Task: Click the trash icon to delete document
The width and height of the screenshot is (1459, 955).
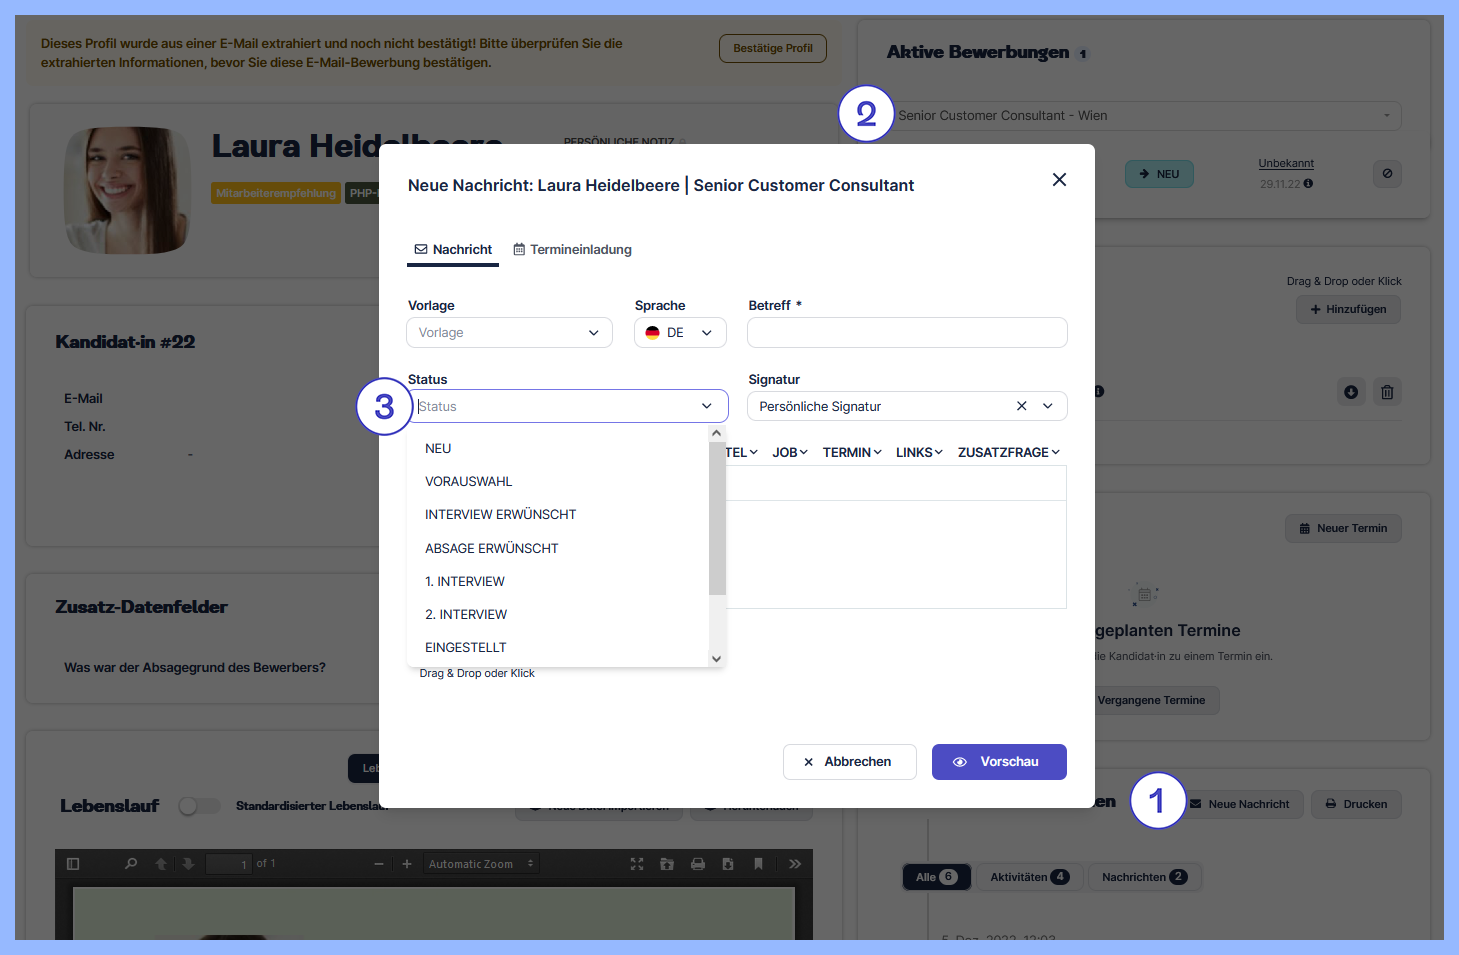Action: (1387, 392)
